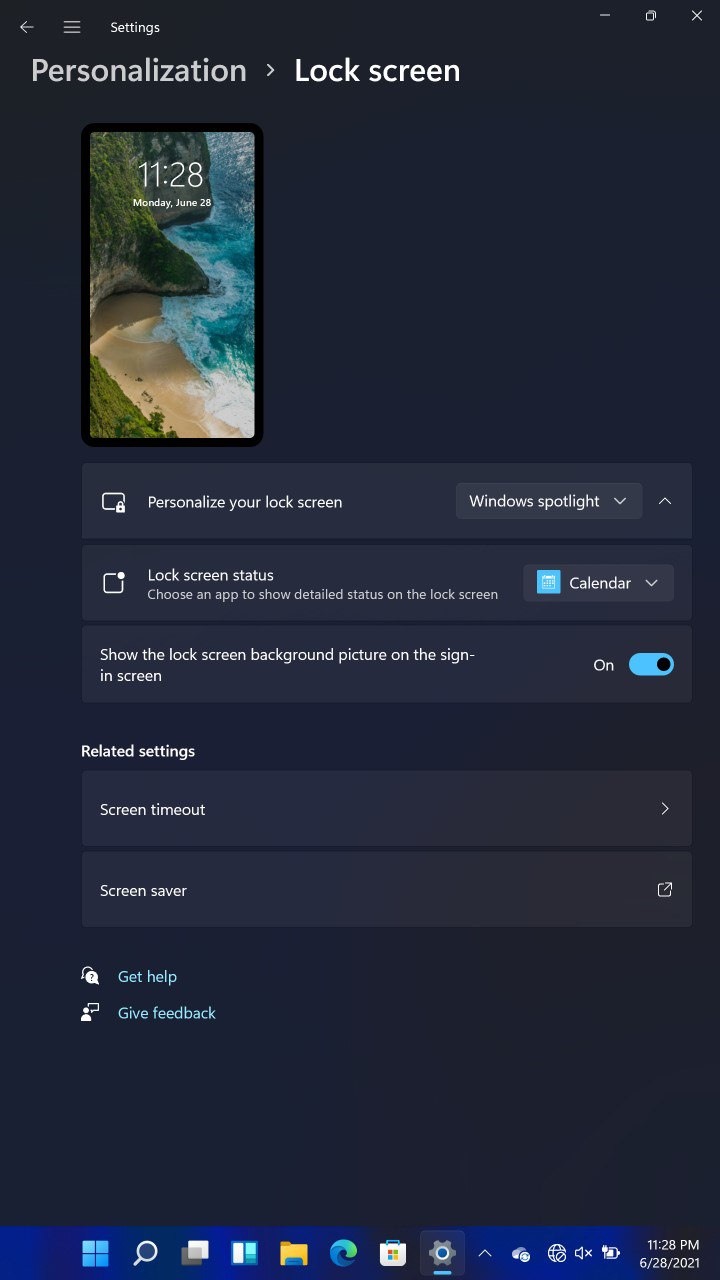Open Microsoft Store from taskbar
Image resolution: width=720 pixels, height=1280 pixels.
(392, 1252)
